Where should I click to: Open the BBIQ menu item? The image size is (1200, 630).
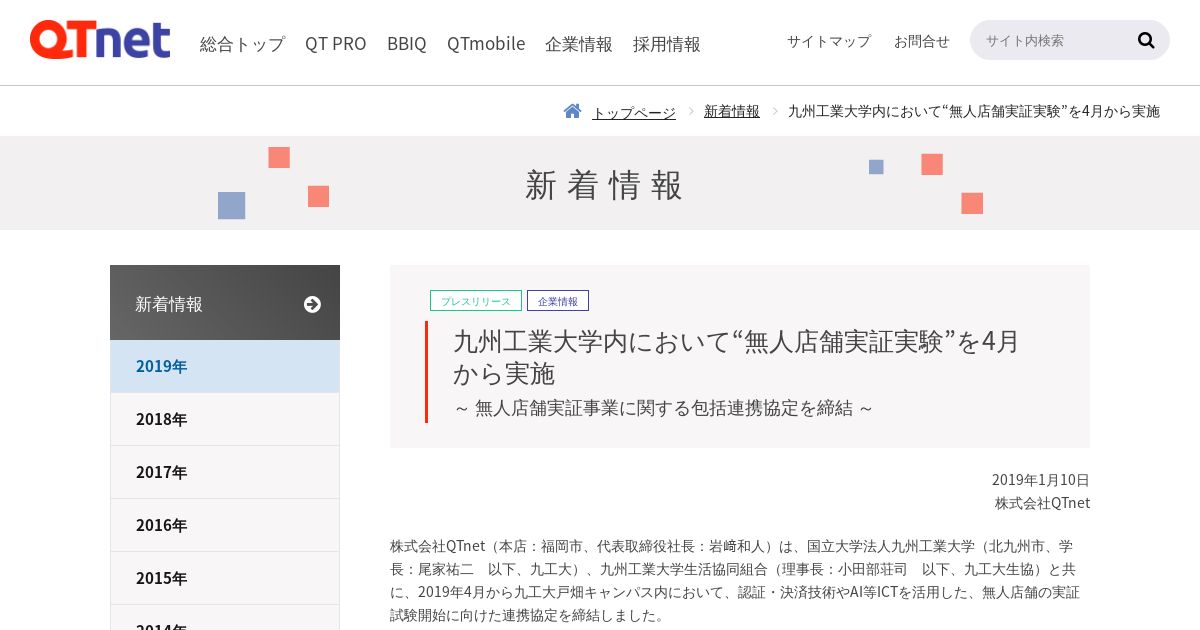click(x=407, y=43)
